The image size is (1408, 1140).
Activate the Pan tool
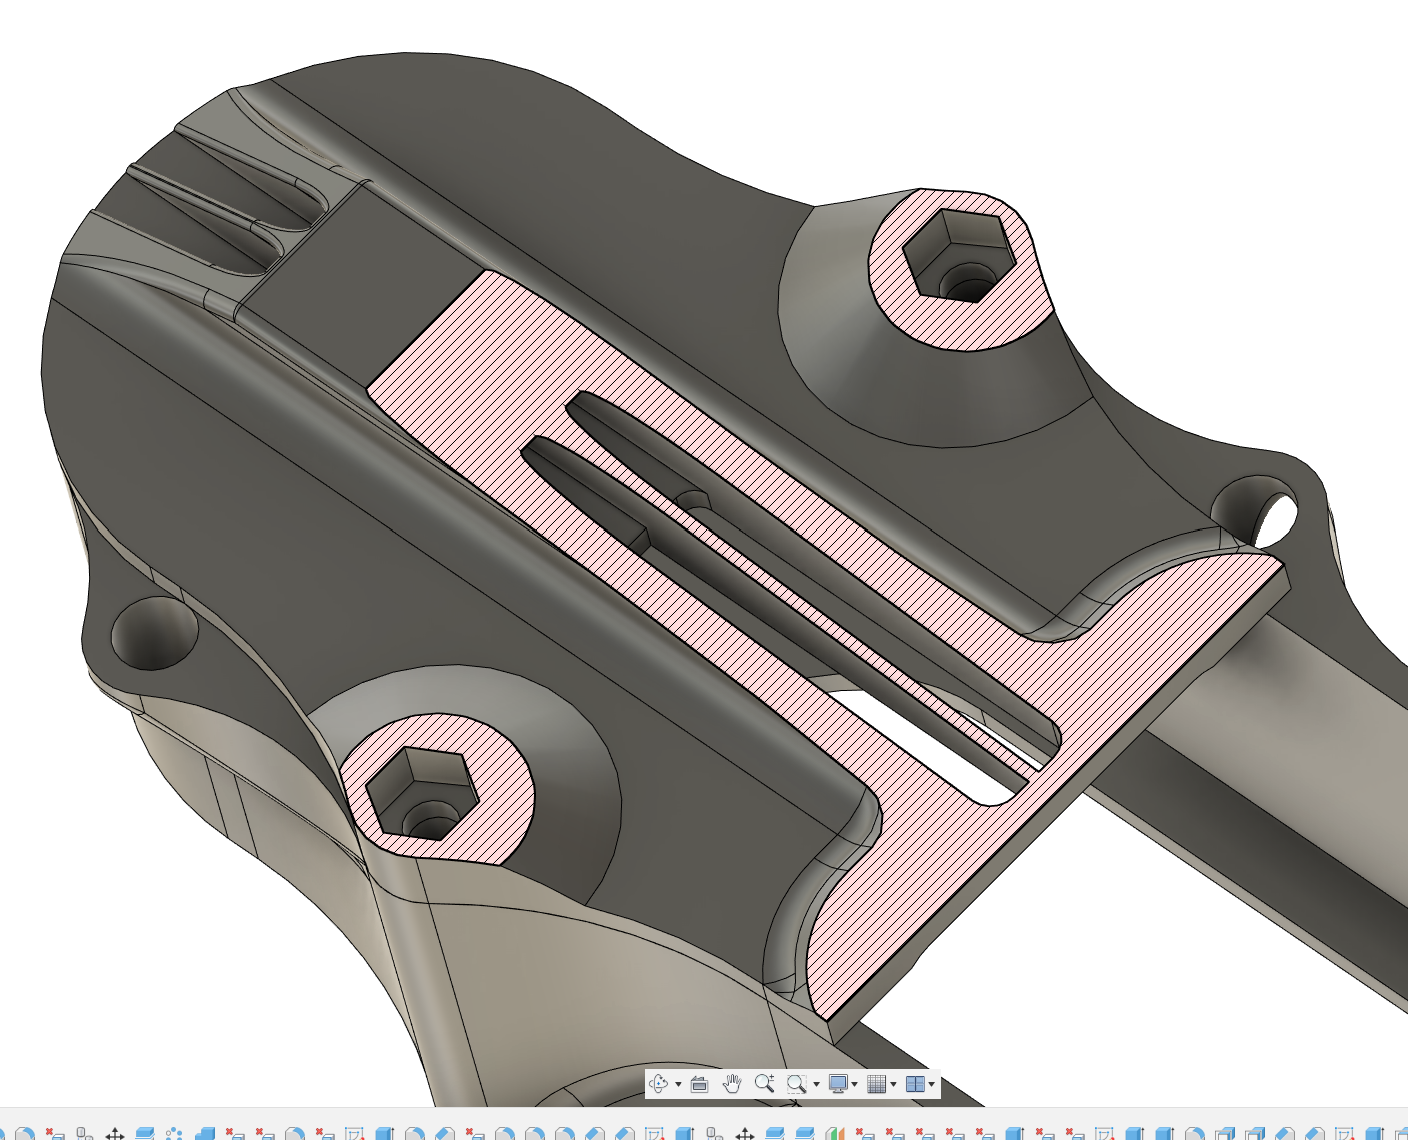pos(731,1084)
